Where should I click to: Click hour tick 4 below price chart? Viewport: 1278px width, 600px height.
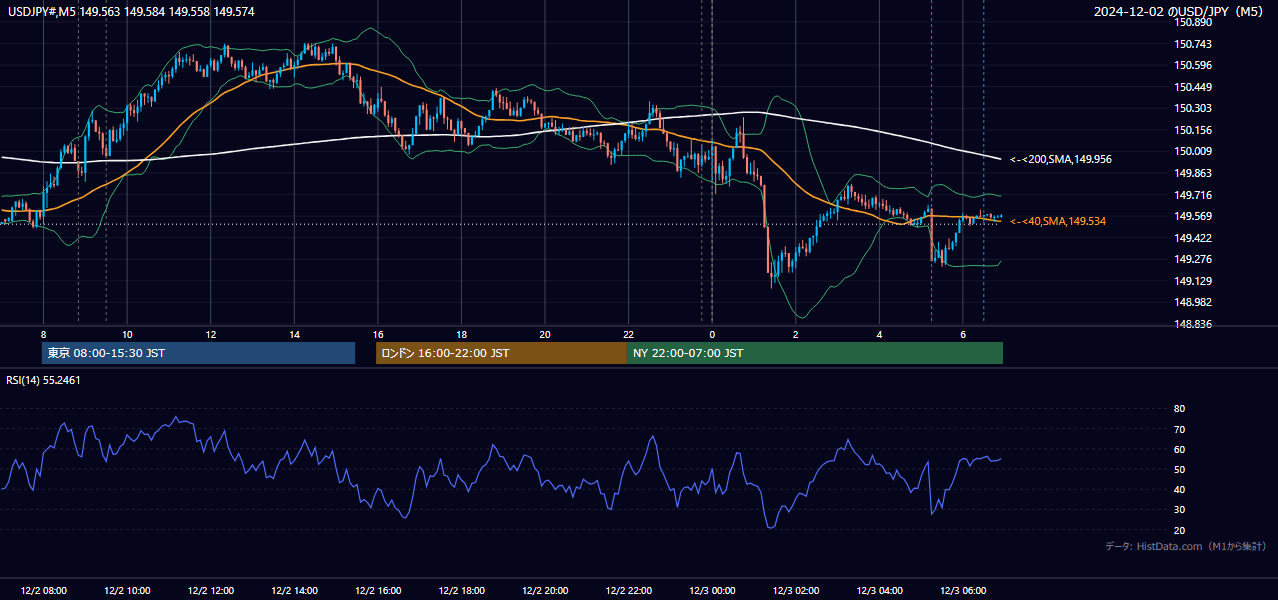point(880,334)
